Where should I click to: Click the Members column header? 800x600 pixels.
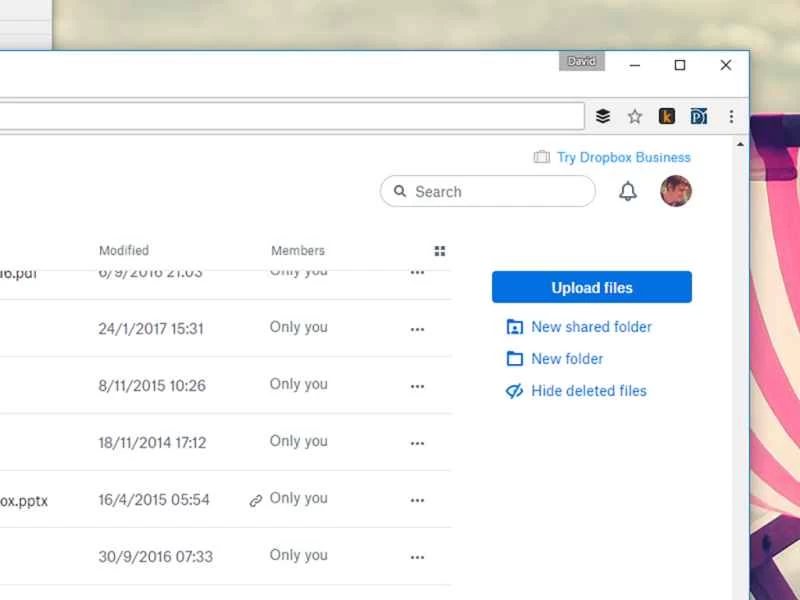point(297,251)
